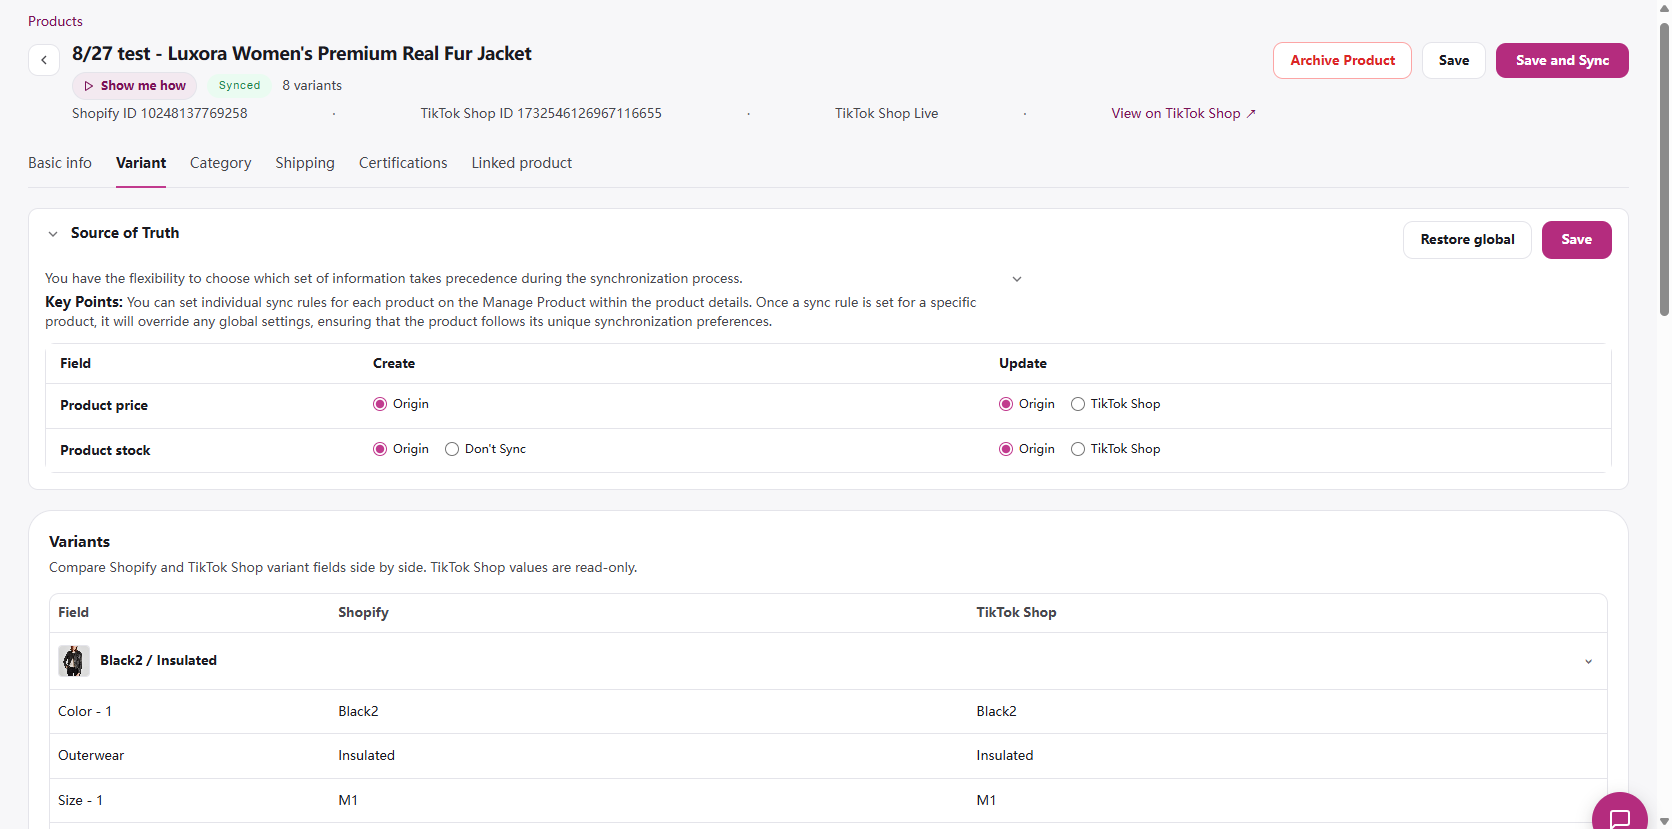1672x829 pixels.
Task: Choose TikTok Shop for Product price Update
Action: (x=1078, y=404)
